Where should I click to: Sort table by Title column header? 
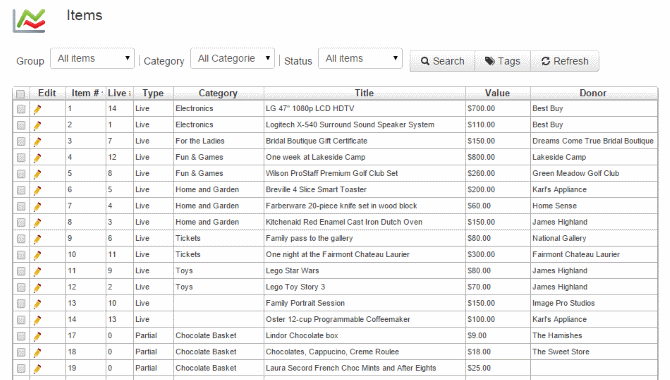click(x=364, y=93)
